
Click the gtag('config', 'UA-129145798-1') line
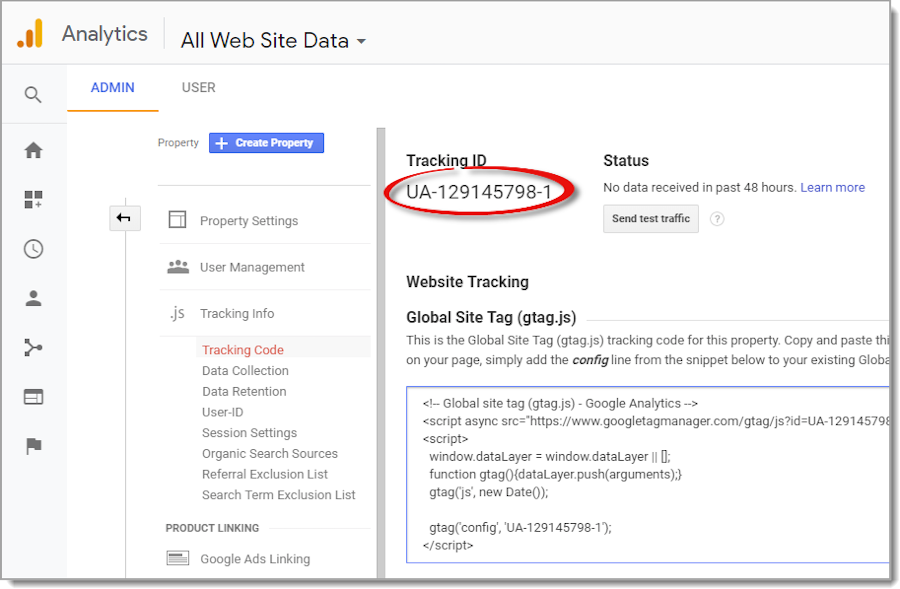(x=521, y=527)
